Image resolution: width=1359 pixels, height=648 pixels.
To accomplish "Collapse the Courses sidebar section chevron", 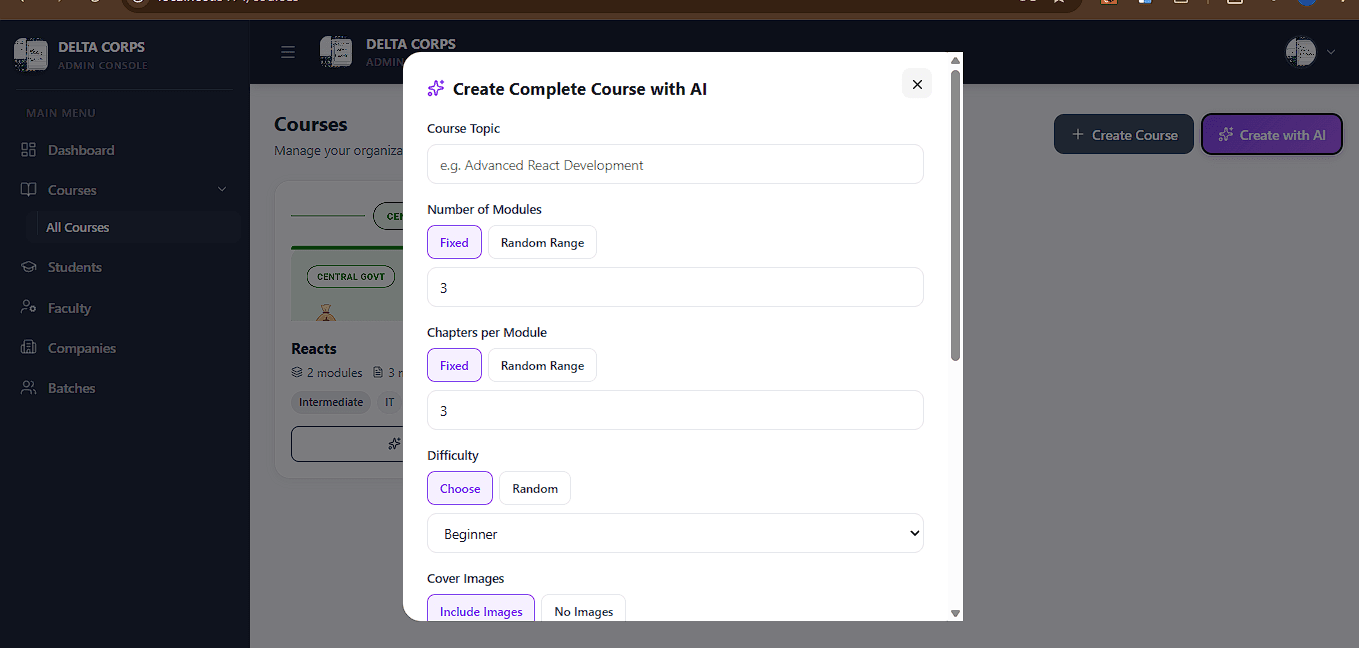I will pos(222,190).
